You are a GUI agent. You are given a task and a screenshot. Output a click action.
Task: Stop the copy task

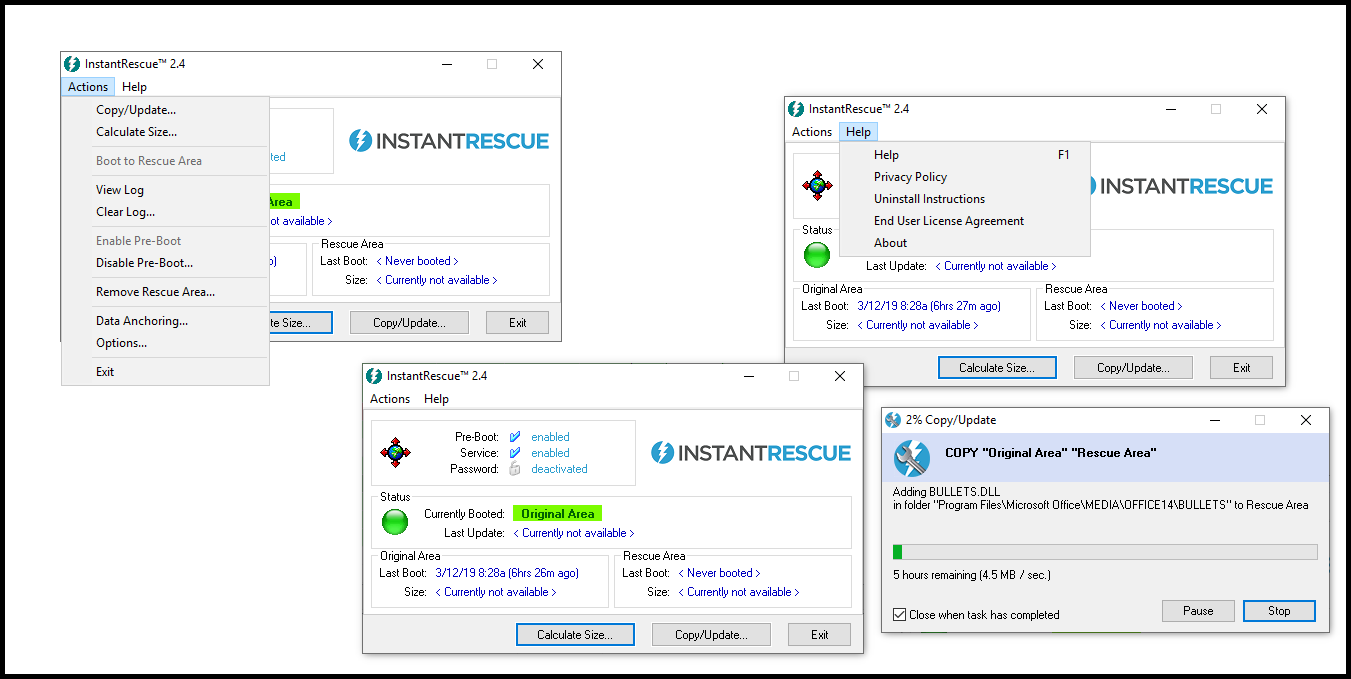click(x=1279, y=611)
